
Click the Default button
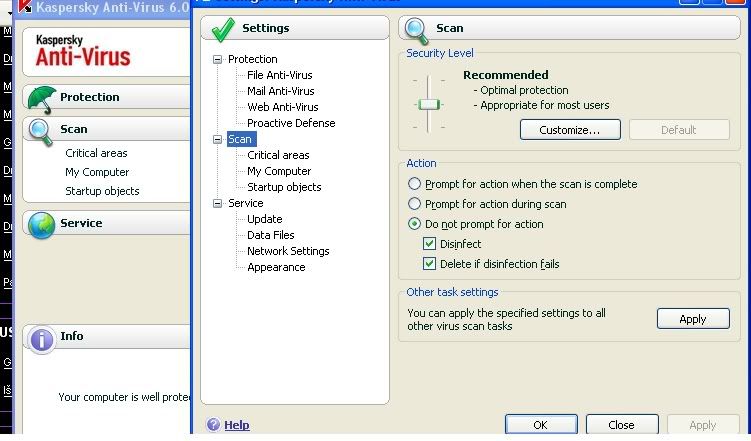click(679, 130)
